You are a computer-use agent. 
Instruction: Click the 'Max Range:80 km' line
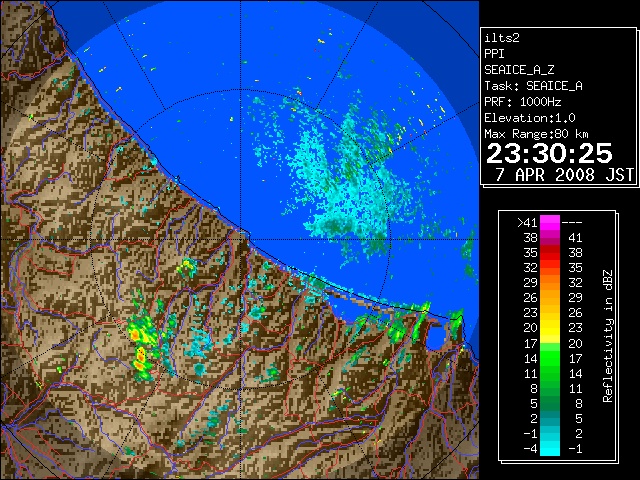tap(536, 134)
